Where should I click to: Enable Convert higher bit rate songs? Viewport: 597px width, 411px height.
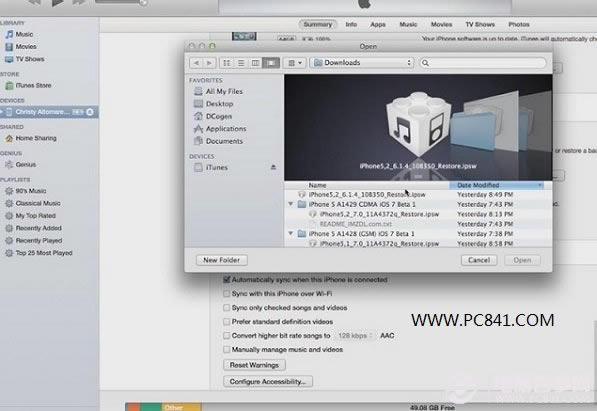[x=227, y=336]
